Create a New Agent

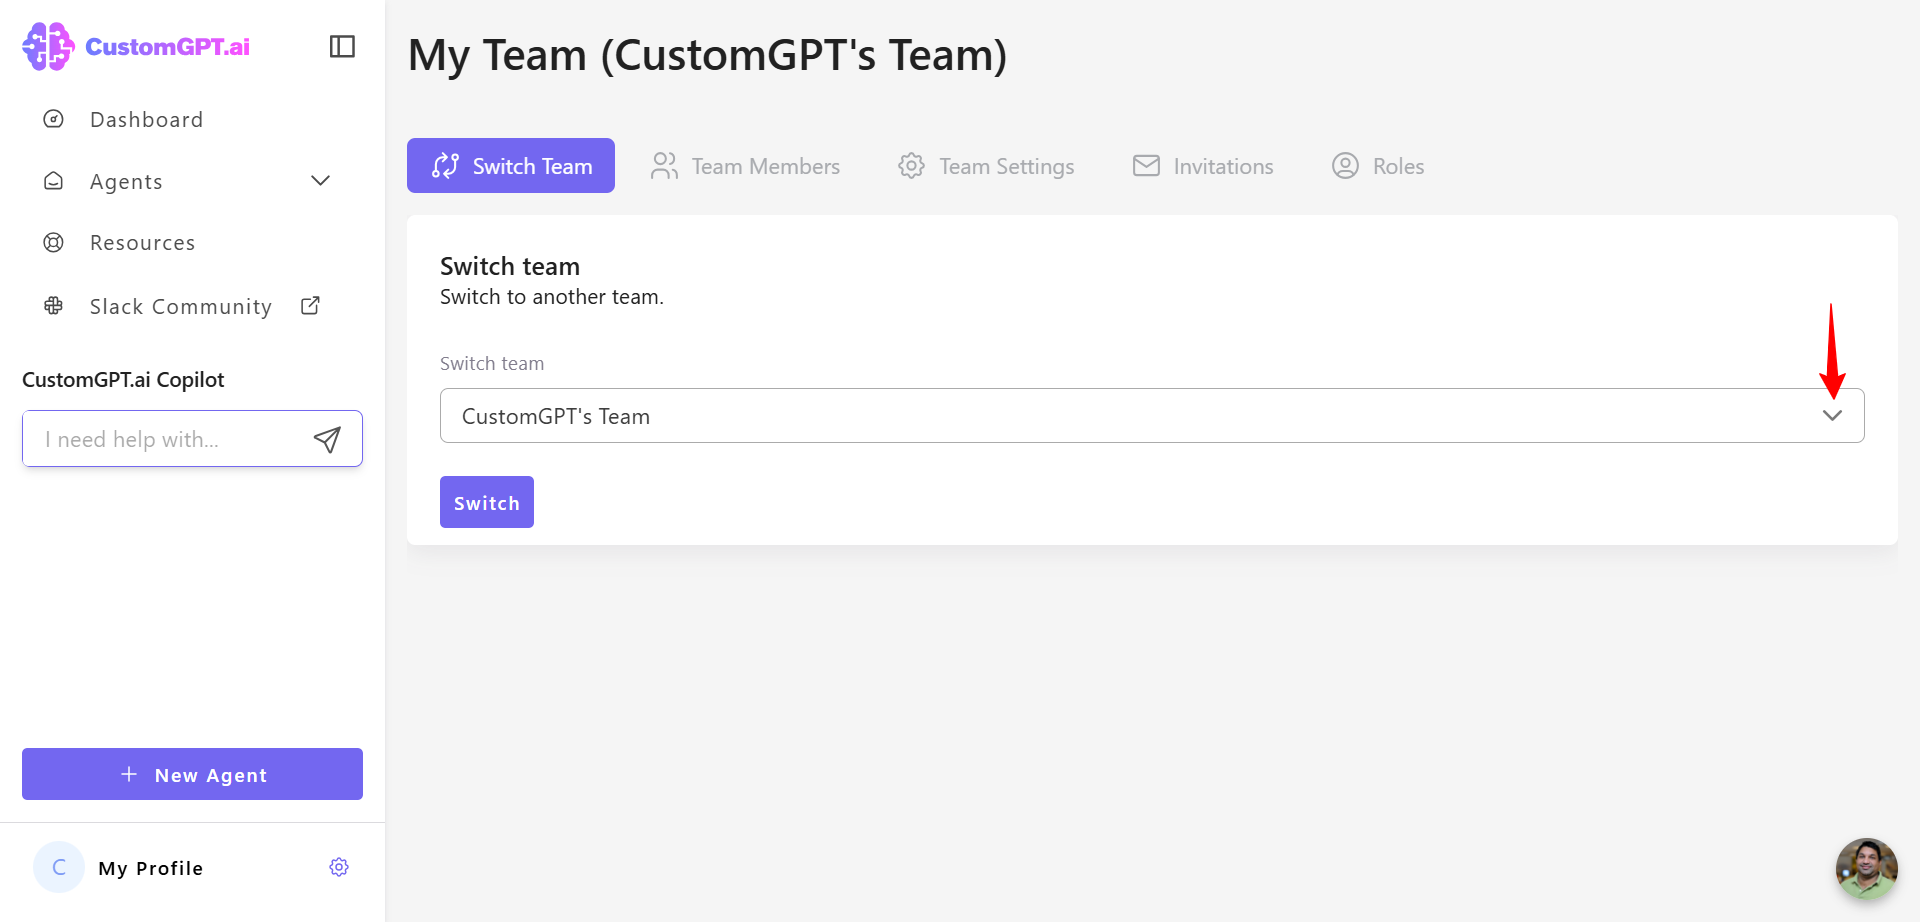(192, 774)
